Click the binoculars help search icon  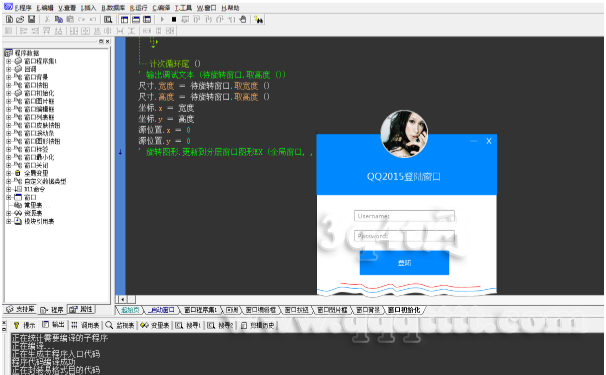(259, 19)
